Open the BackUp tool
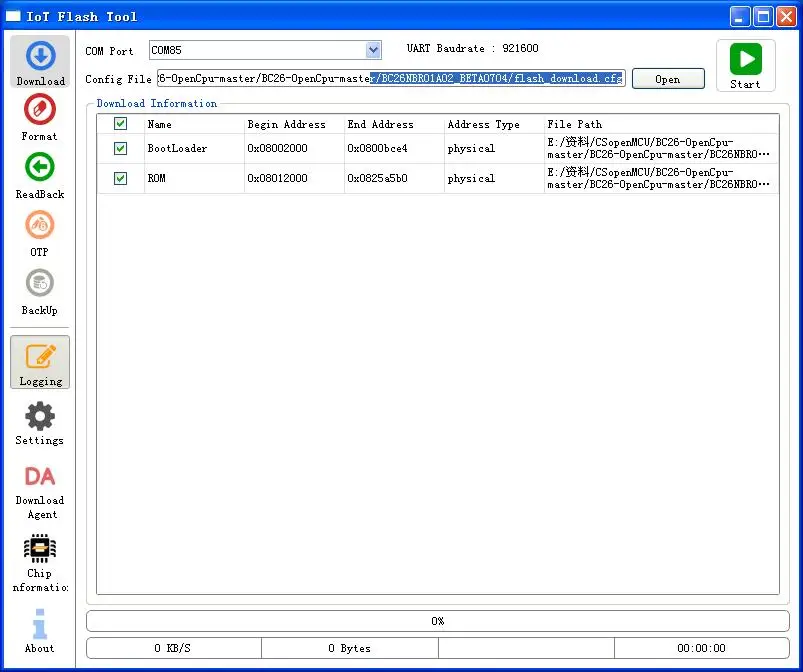 tap(39, 291)
